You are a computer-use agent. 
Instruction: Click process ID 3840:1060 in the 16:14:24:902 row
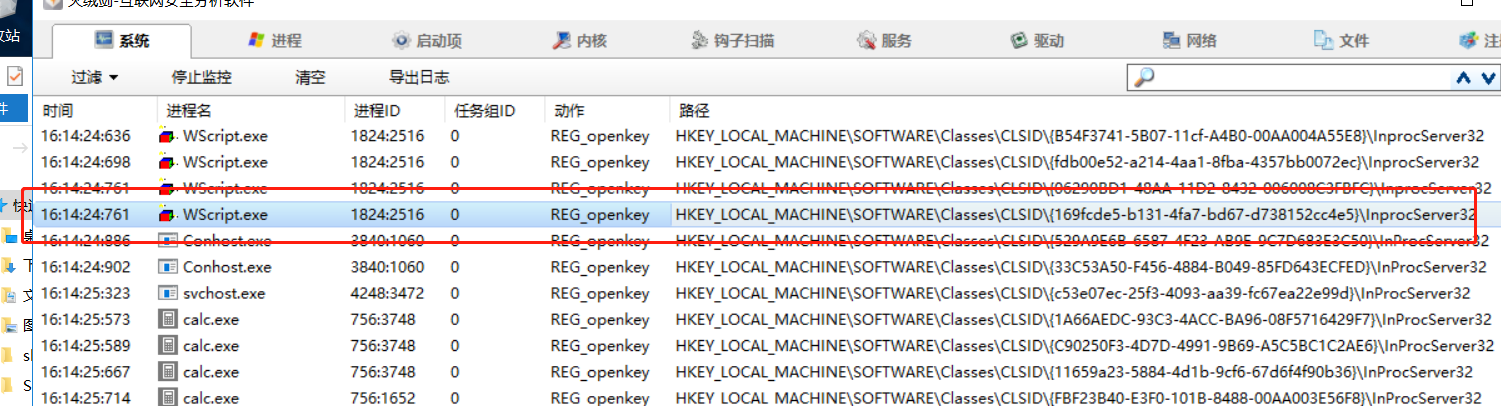click(387, 267)
